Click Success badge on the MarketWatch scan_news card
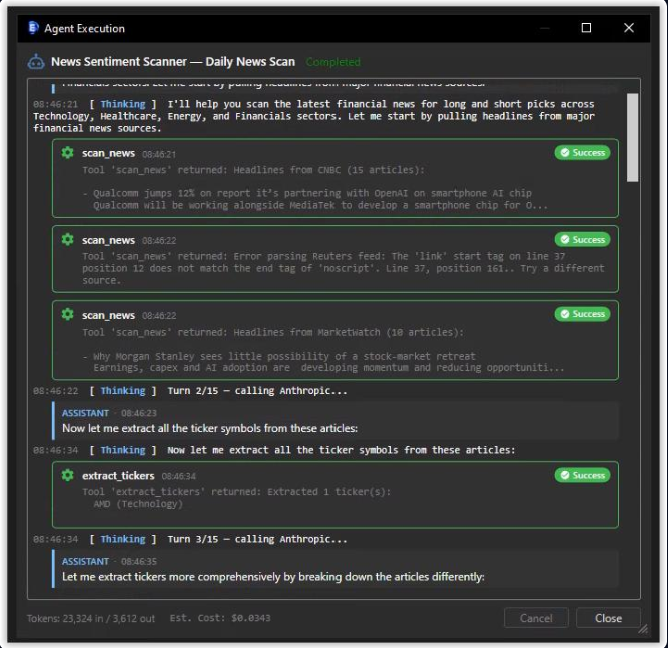Viewport: 668px width, 648px height. (582, 314)
